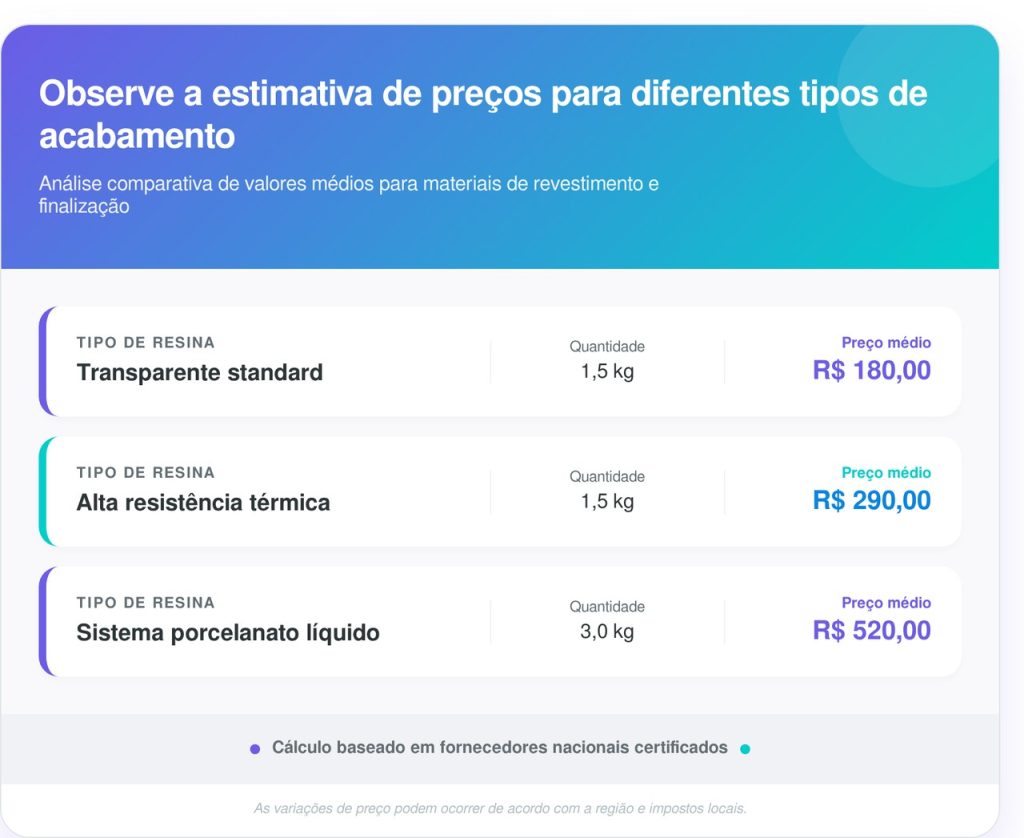Select the Sistema porcelanato líquido resin name
Screen dimensions: 1024x838
point(228,633)
